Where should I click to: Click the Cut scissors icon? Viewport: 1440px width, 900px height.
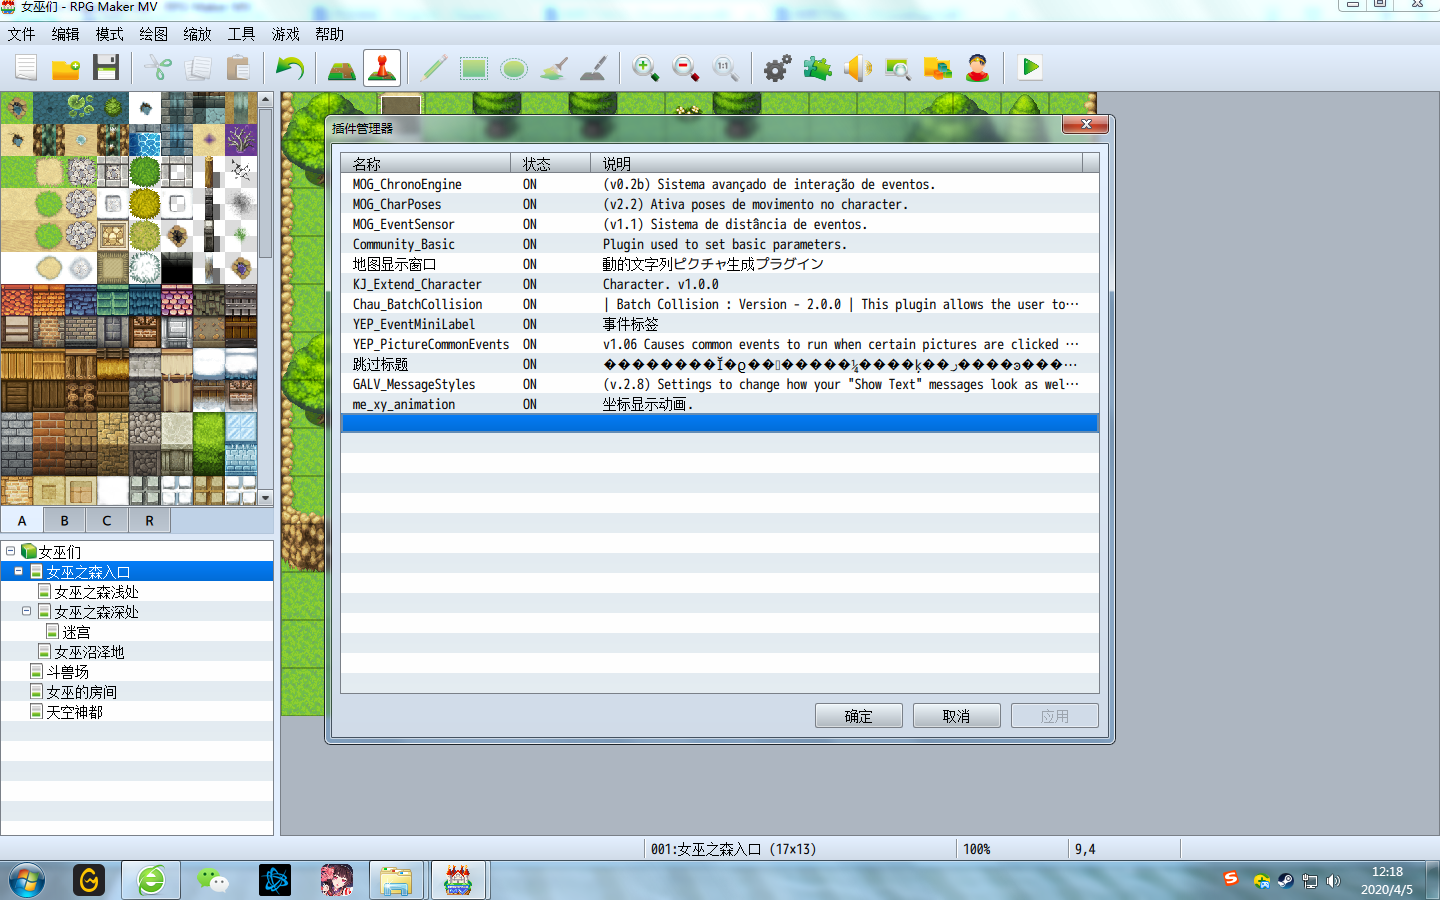pyautogui.click(x=158, y=68)
